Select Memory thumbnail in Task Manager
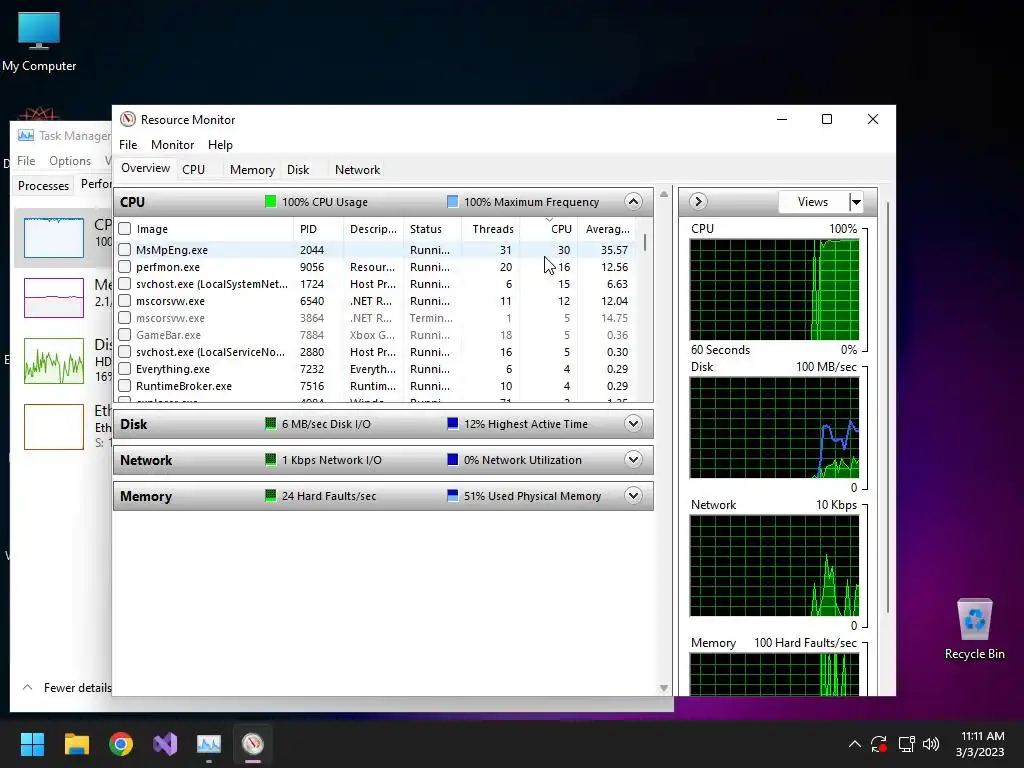Image resolution: width=1024 pixels, height=768 pixels. pyautogui.click(x=54, y=298)
